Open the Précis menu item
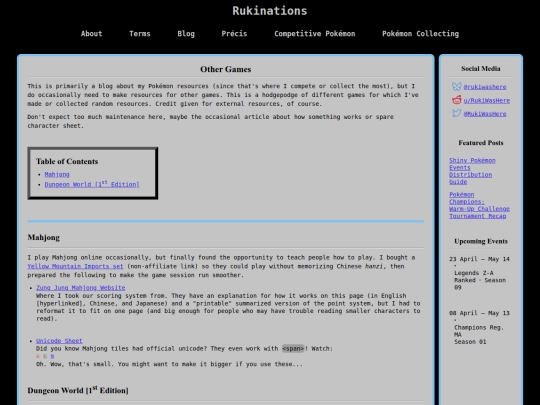Screen dimensions: 540x405 234,34
